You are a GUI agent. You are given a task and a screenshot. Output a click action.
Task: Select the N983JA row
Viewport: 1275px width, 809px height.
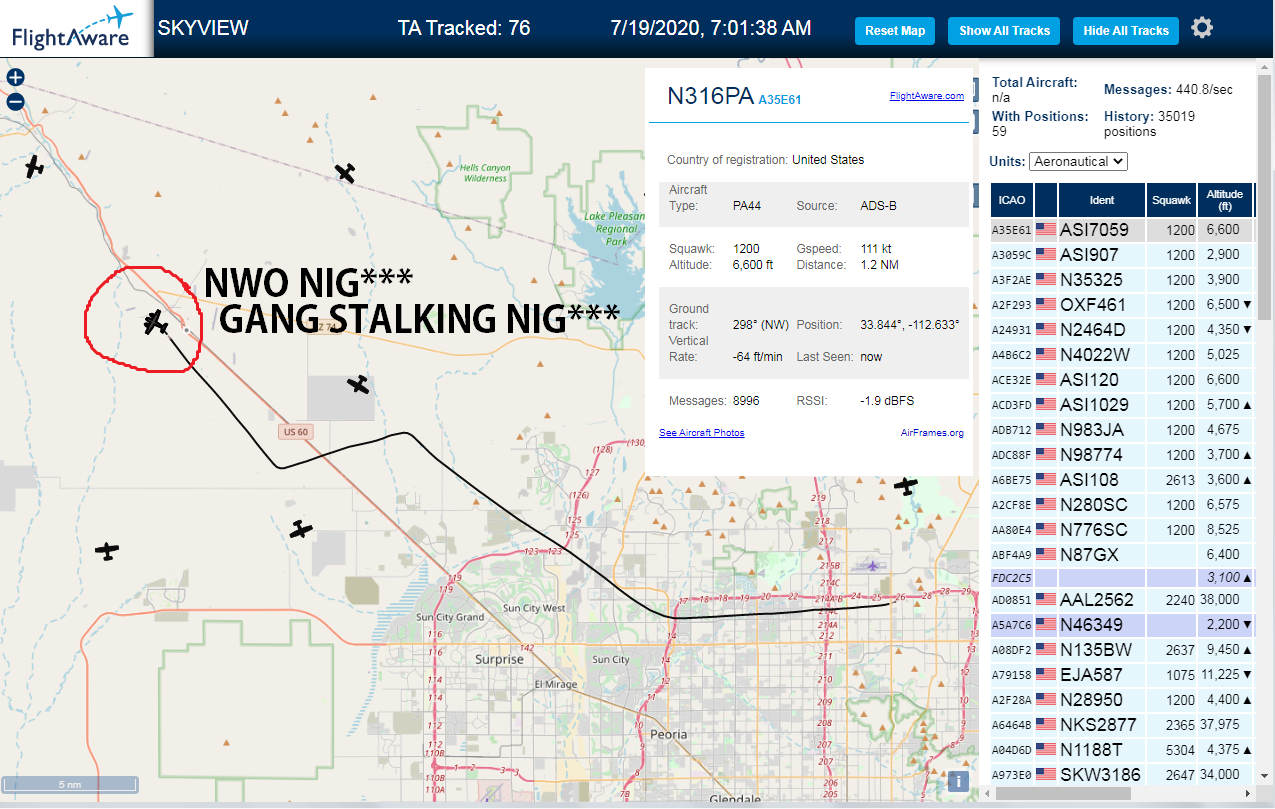pyautogui.click(x=1122, y=430)
